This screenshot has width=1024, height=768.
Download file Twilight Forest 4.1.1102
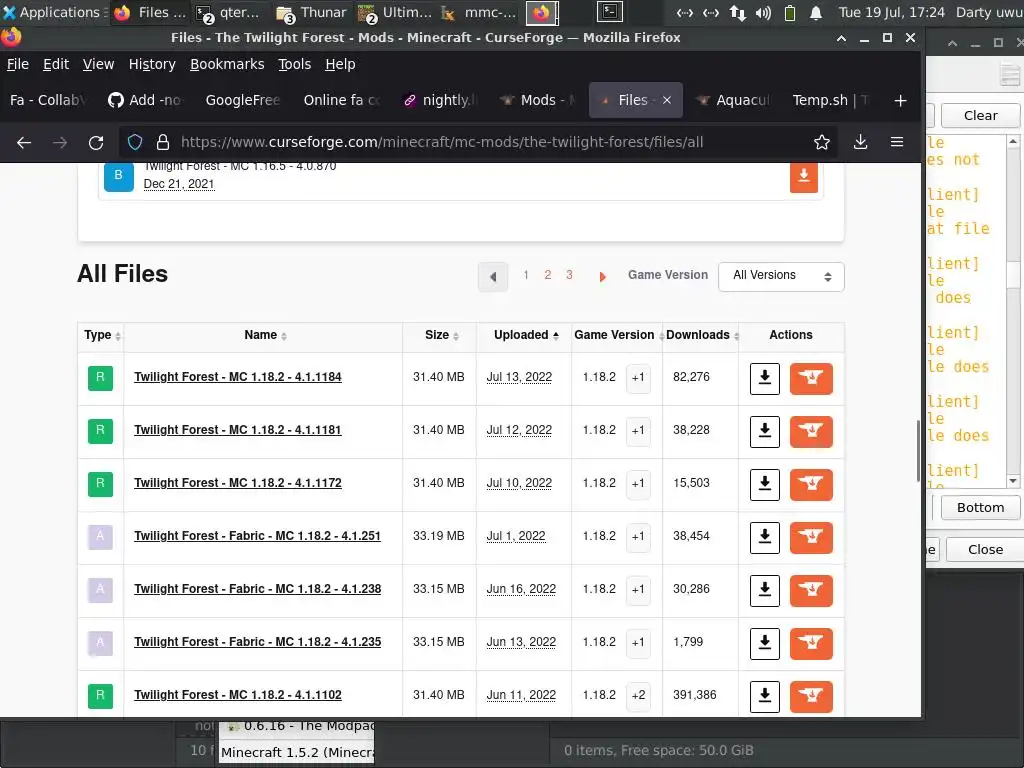tap(765, 696)
